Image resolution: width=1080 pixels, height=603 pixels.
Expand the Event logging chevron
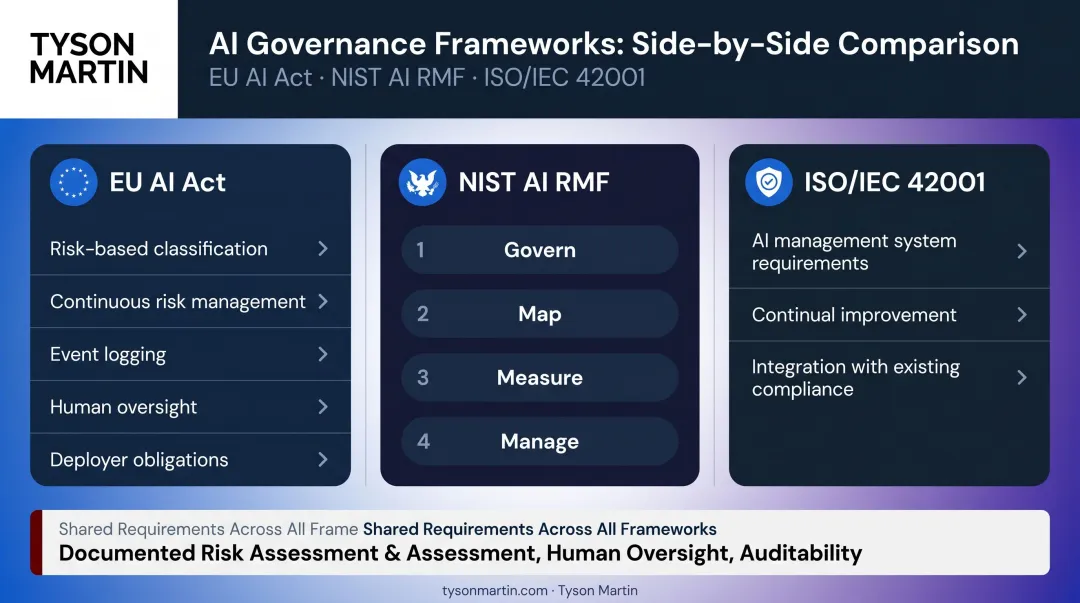click(x=323, y=354)
